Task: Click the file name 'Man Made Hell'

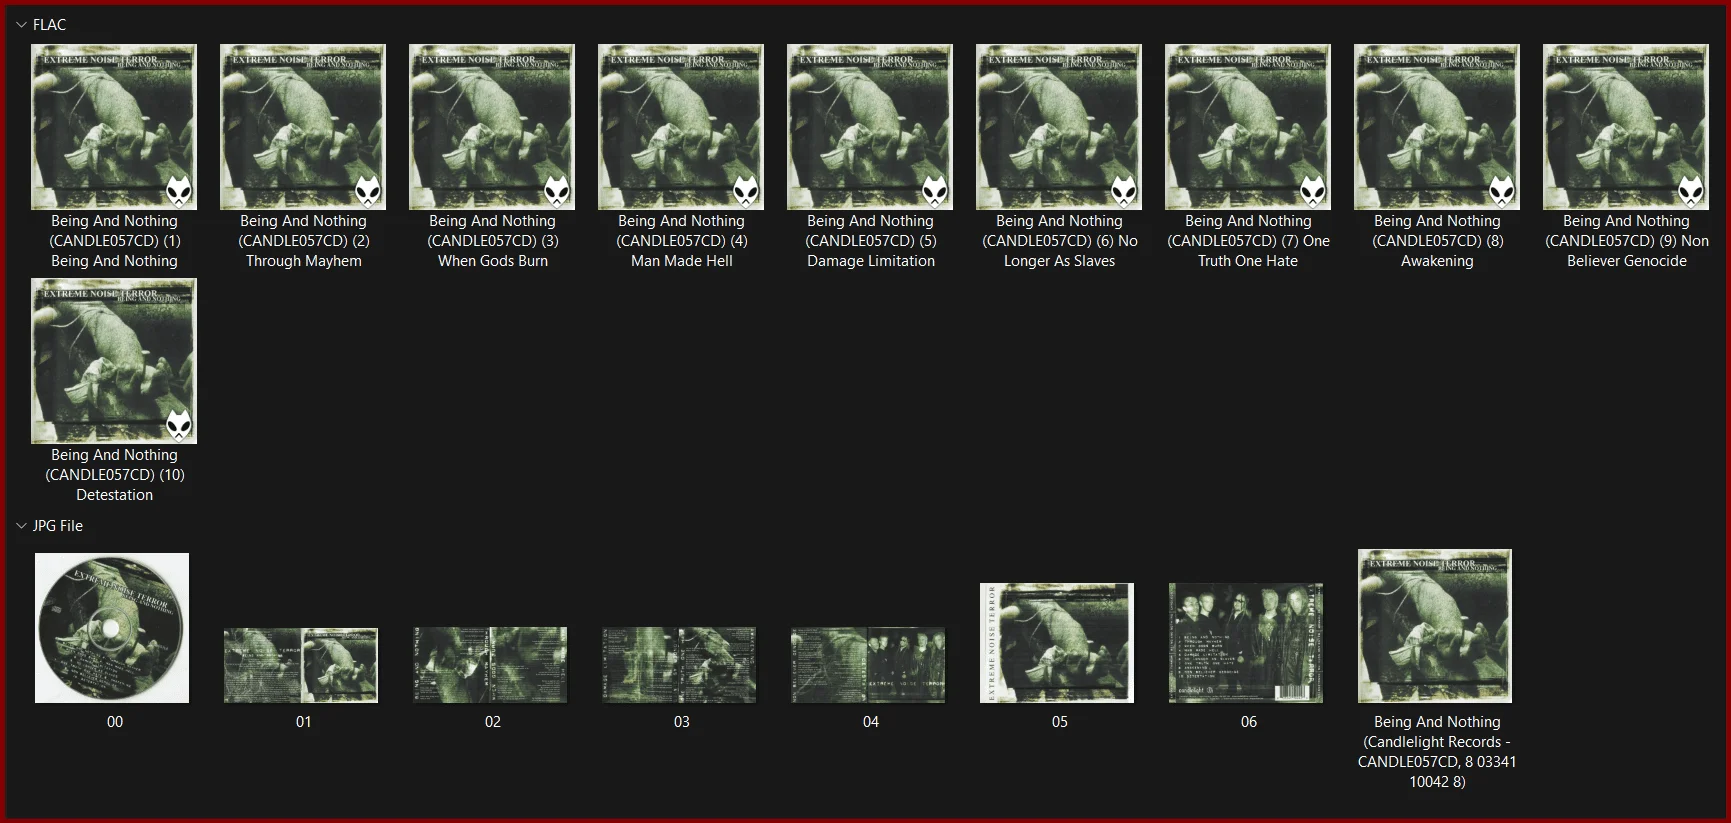Action: [x=682, y=261]
